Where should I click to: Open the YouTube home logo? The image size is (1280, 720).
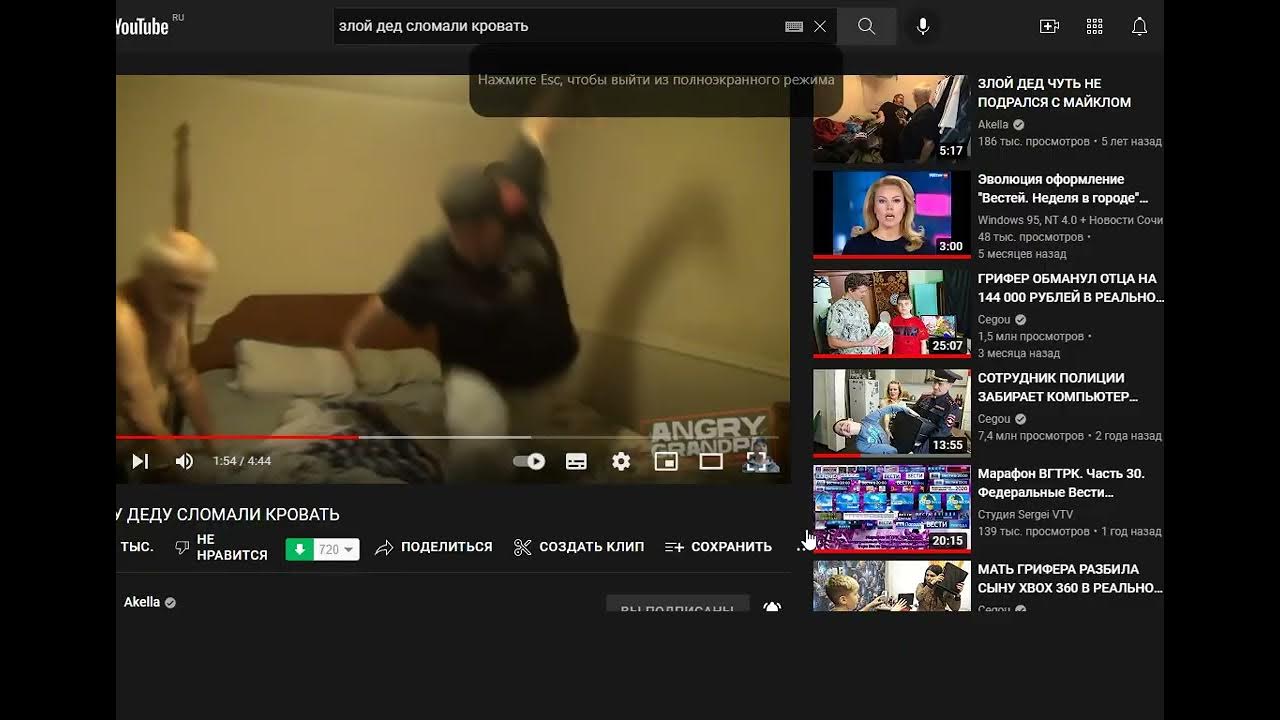pyautogui.click(x=143, y=26)
